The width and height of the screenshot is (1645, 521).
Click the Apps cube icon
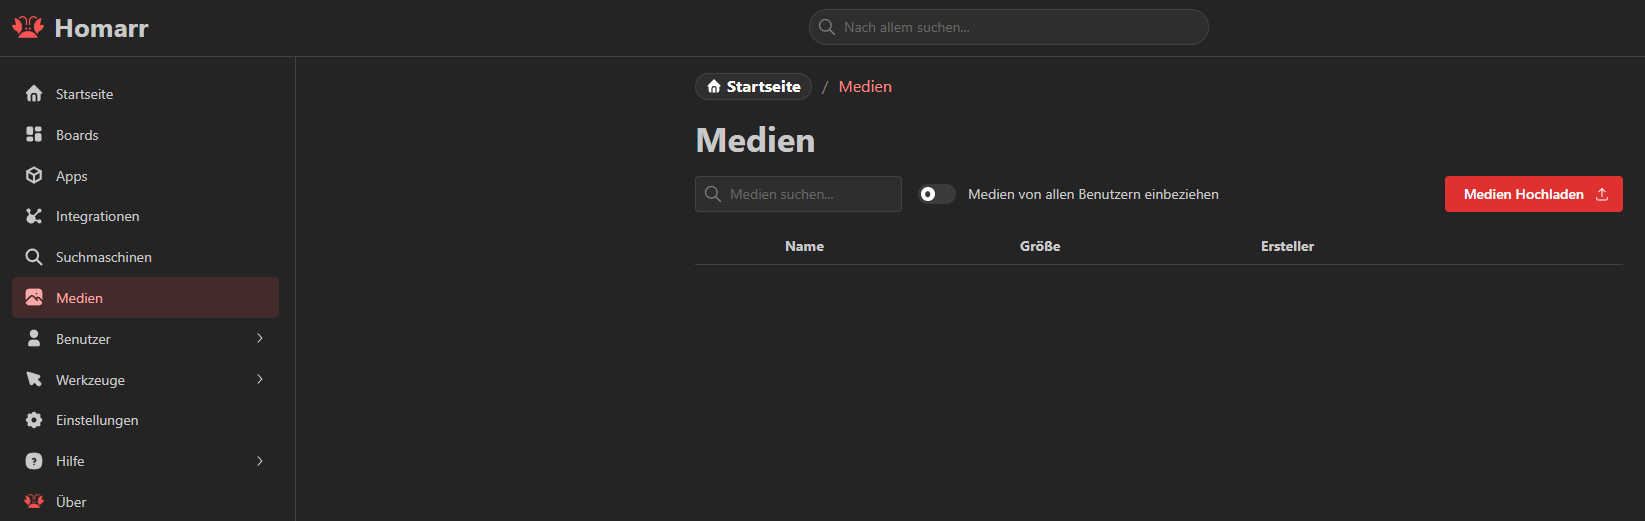pos(34,176)
